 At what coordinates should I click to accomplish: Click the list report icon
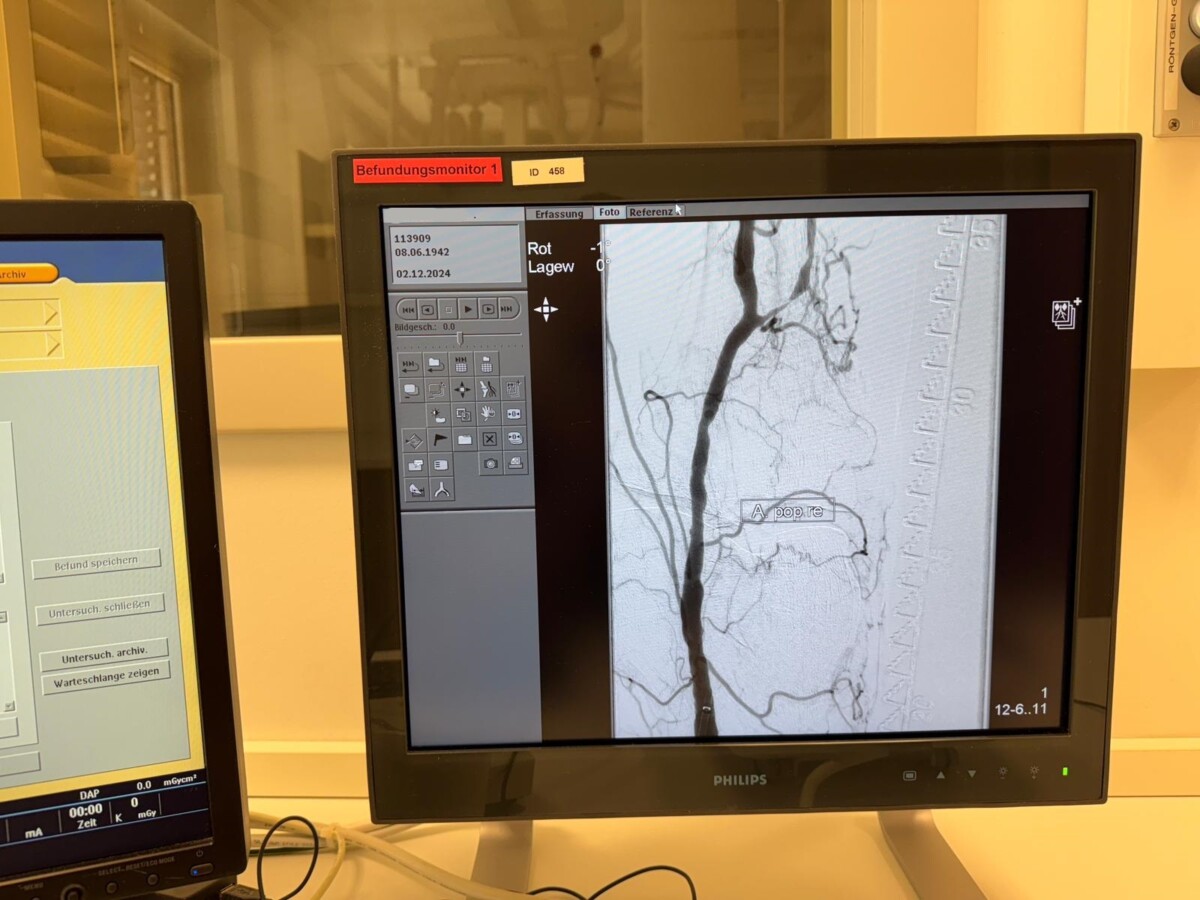tap(440, 464)
